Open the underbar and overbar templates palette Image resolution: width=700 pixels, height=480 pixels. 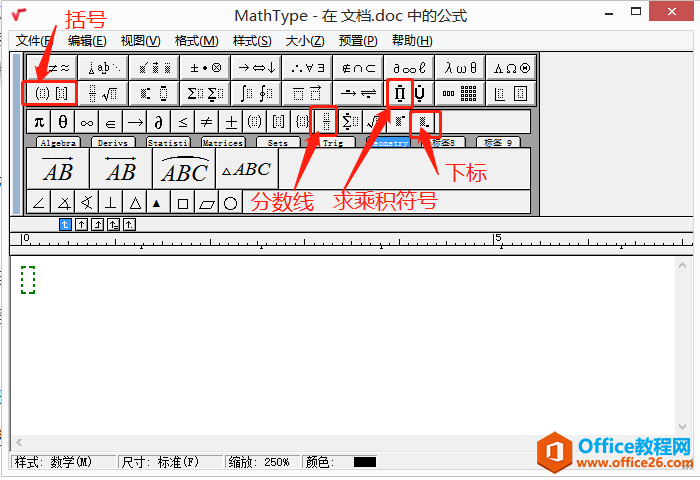307,93
